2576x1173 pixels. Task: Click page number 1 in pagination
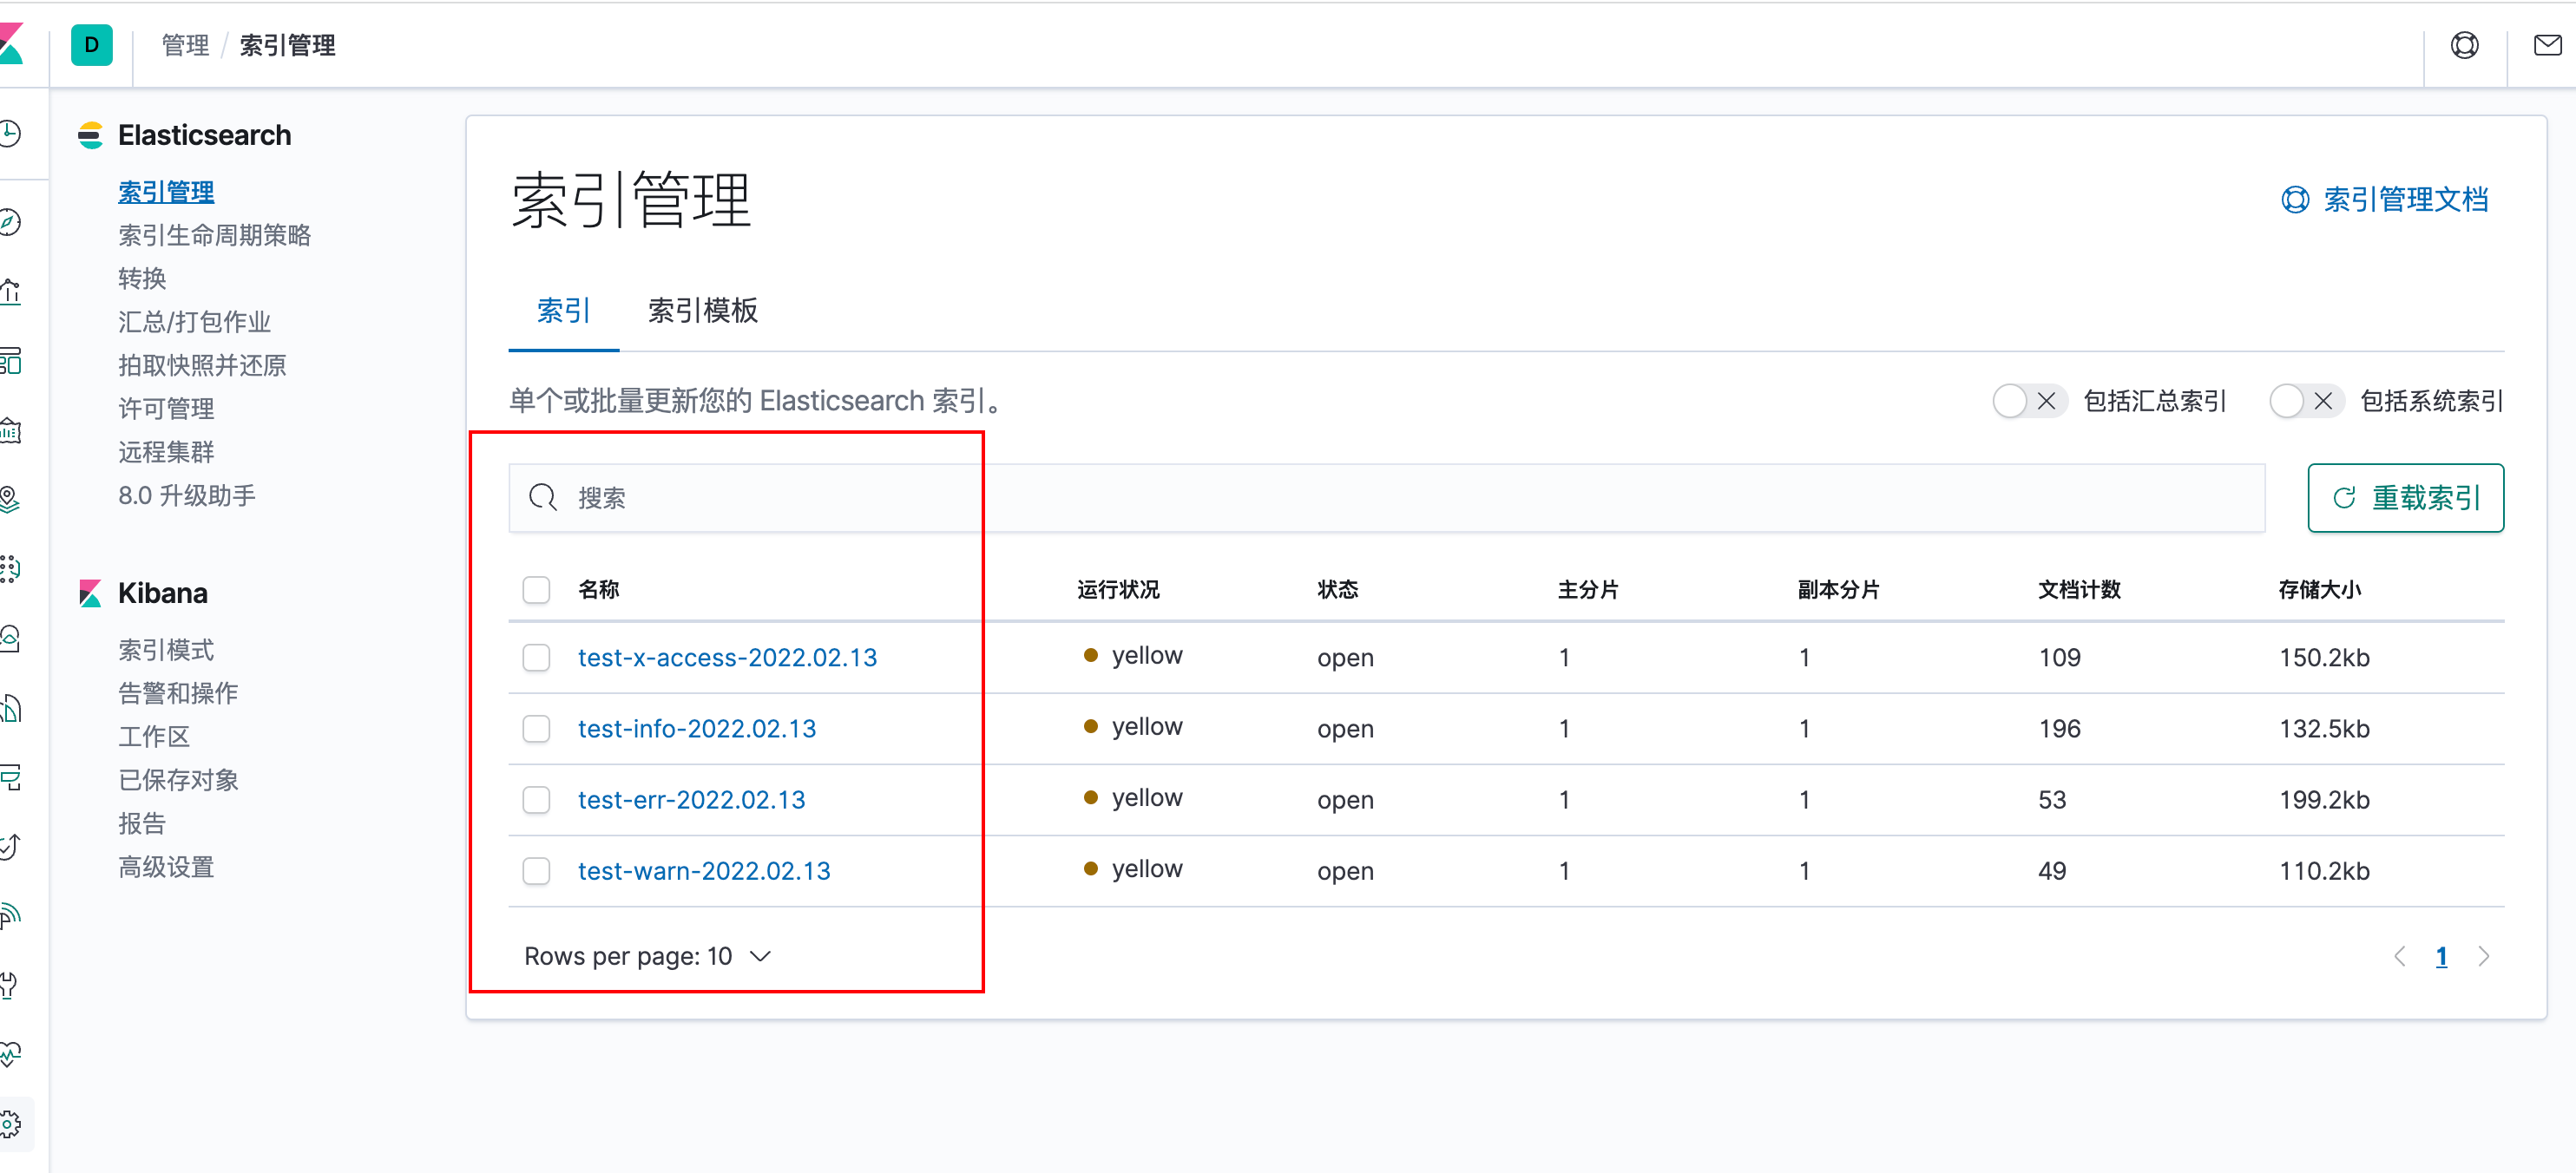(2441, 956)
